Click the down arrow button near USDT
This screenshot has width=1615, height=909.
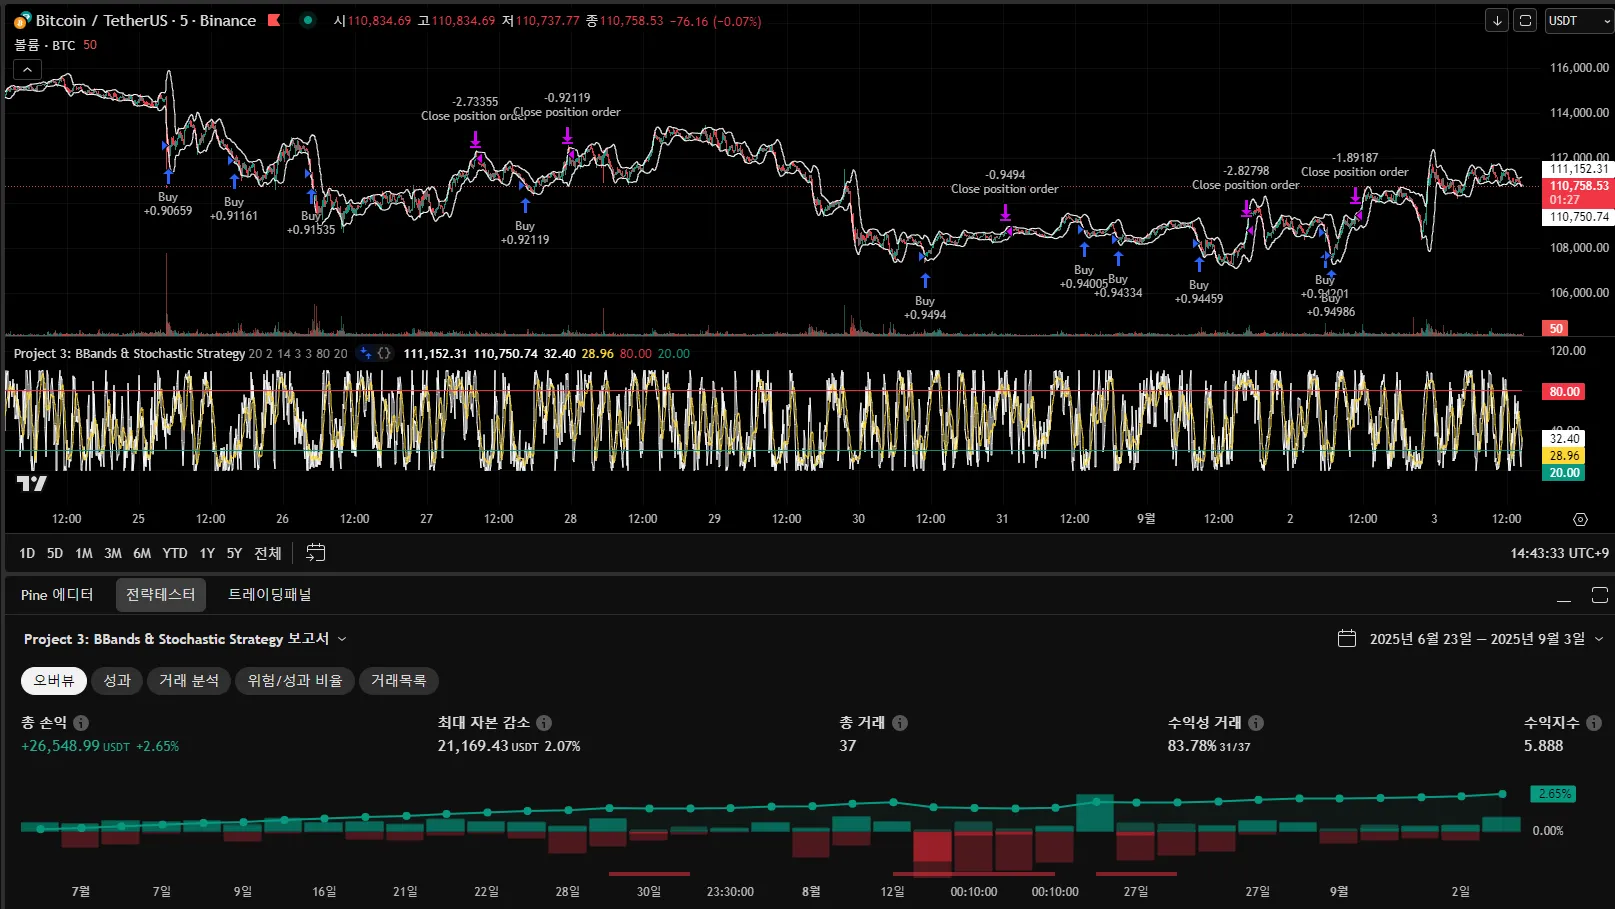pyautogui.click(x=1497, y=20)
